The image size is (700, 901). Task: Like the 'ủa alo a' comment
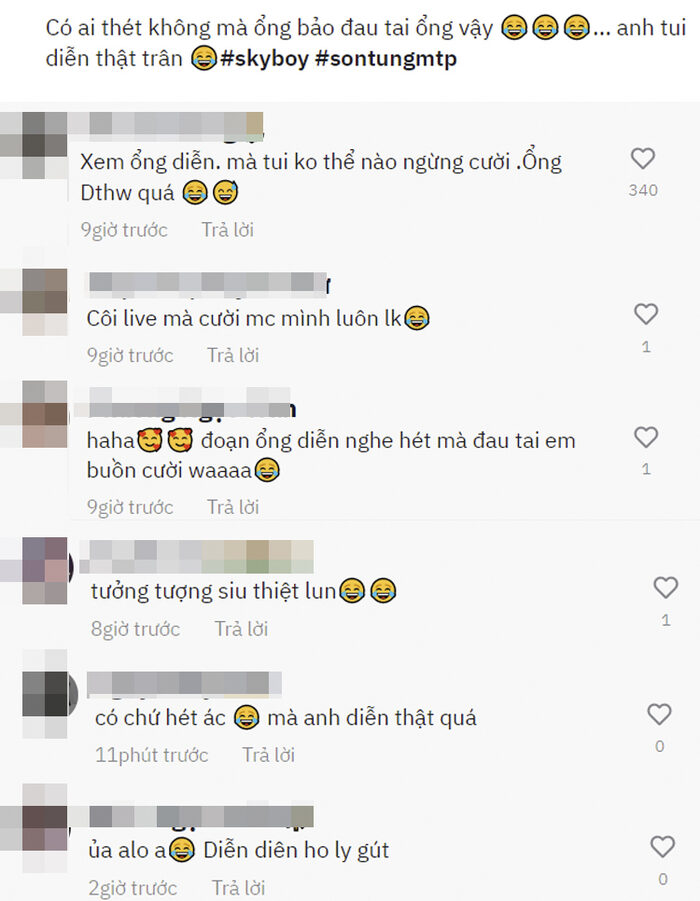tap(662, 847)
